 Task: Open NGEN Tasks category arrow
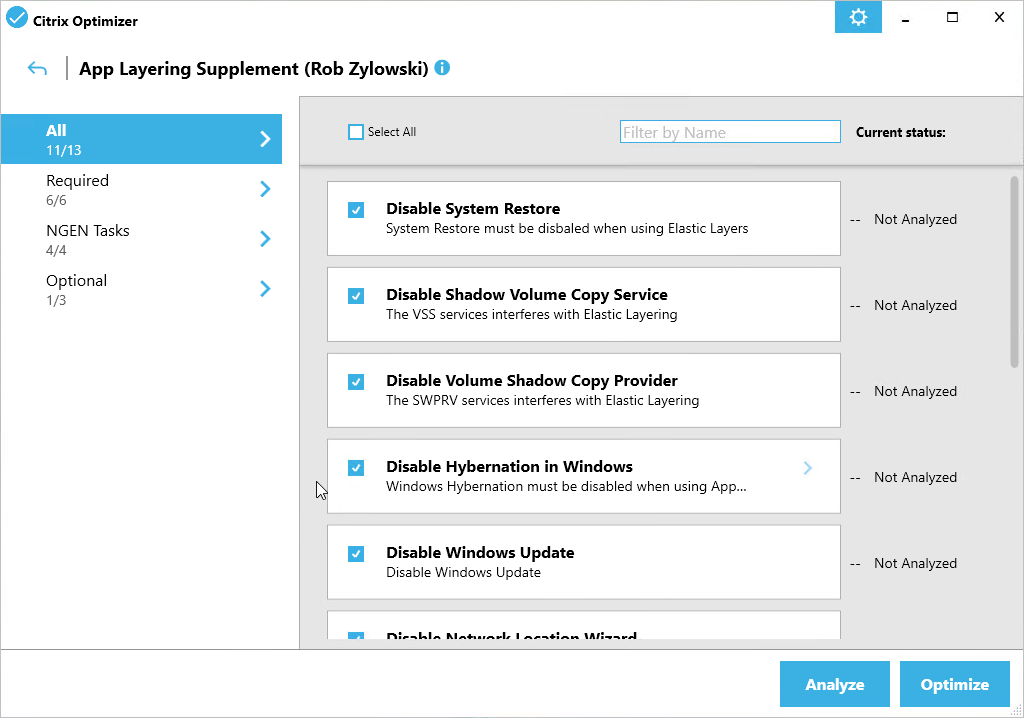(265, 239)
